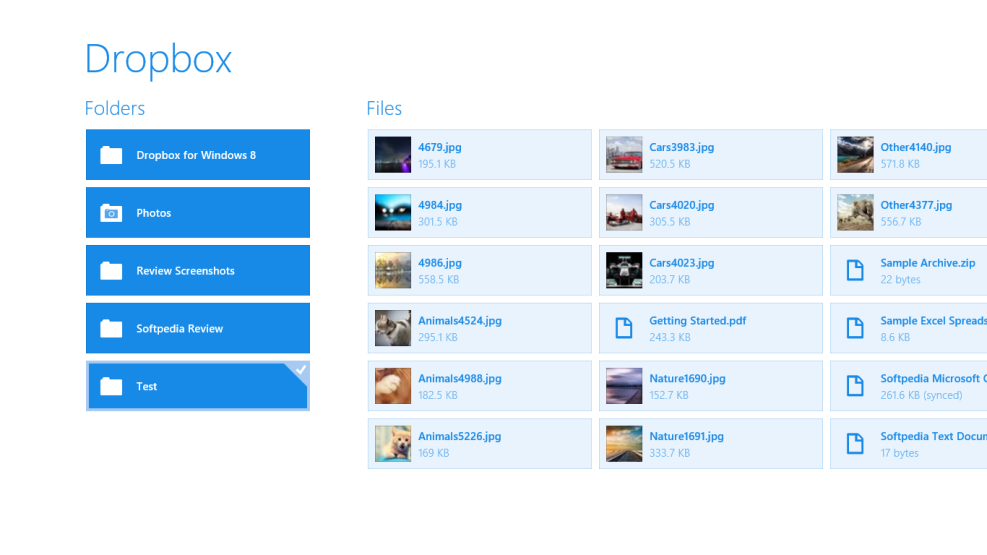Select the Dropbox for Windows 8 folder label
This screenshot has width=987, height=555.
pos(196,155)
